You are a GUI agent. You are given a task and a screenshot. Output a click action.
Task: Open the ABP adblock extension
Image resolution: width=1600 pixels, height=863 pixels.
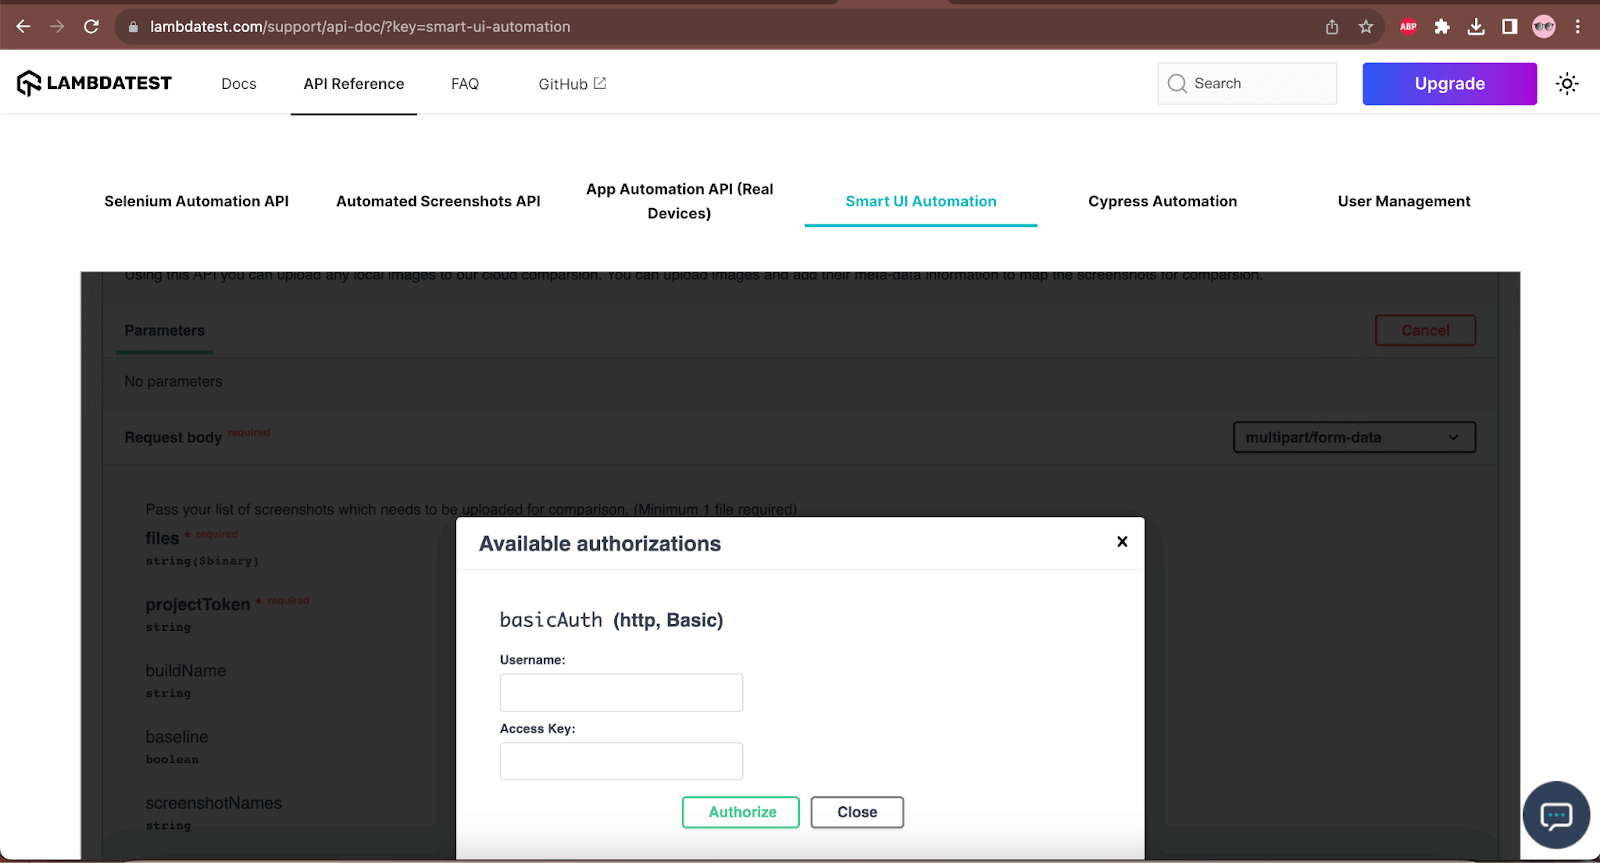tap(1408, 27)
